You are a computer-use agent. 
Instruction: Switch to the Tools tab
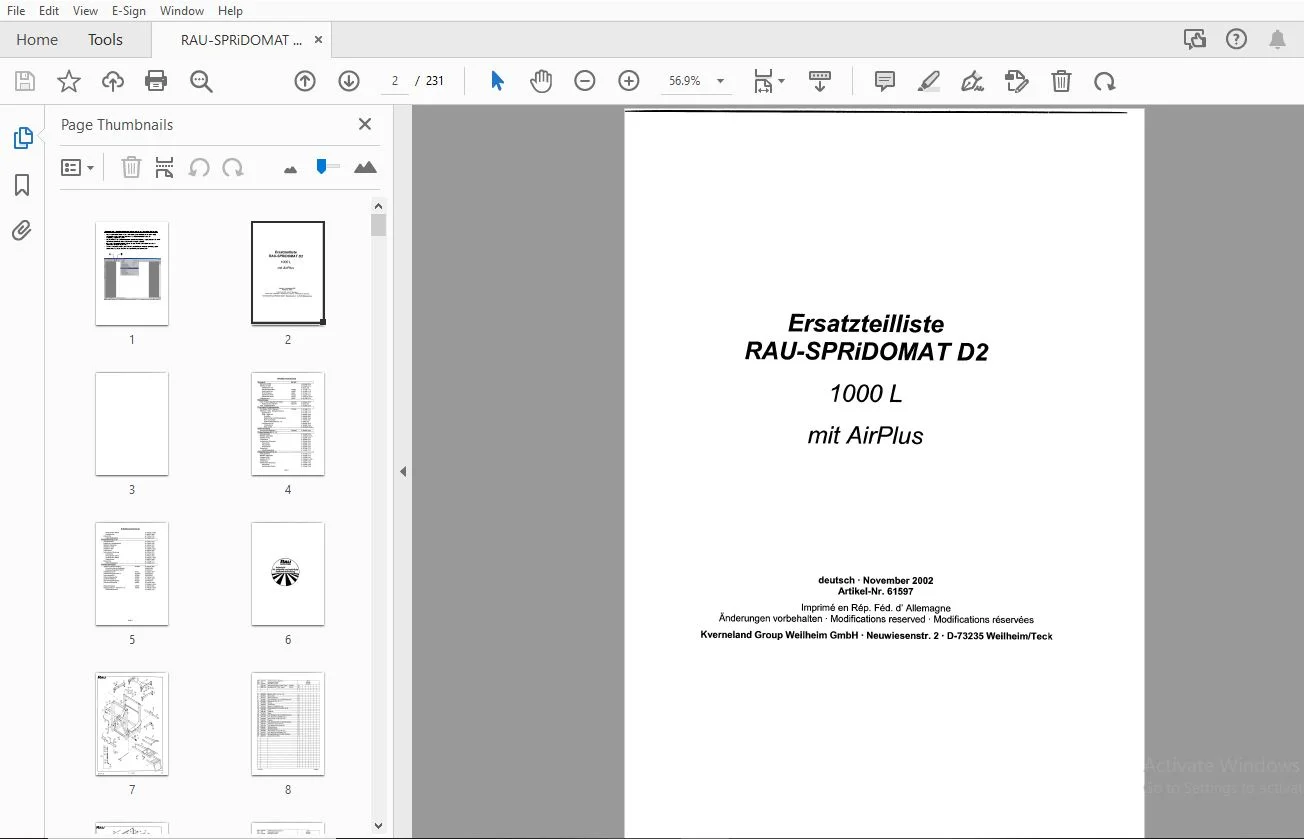[105, 40]
